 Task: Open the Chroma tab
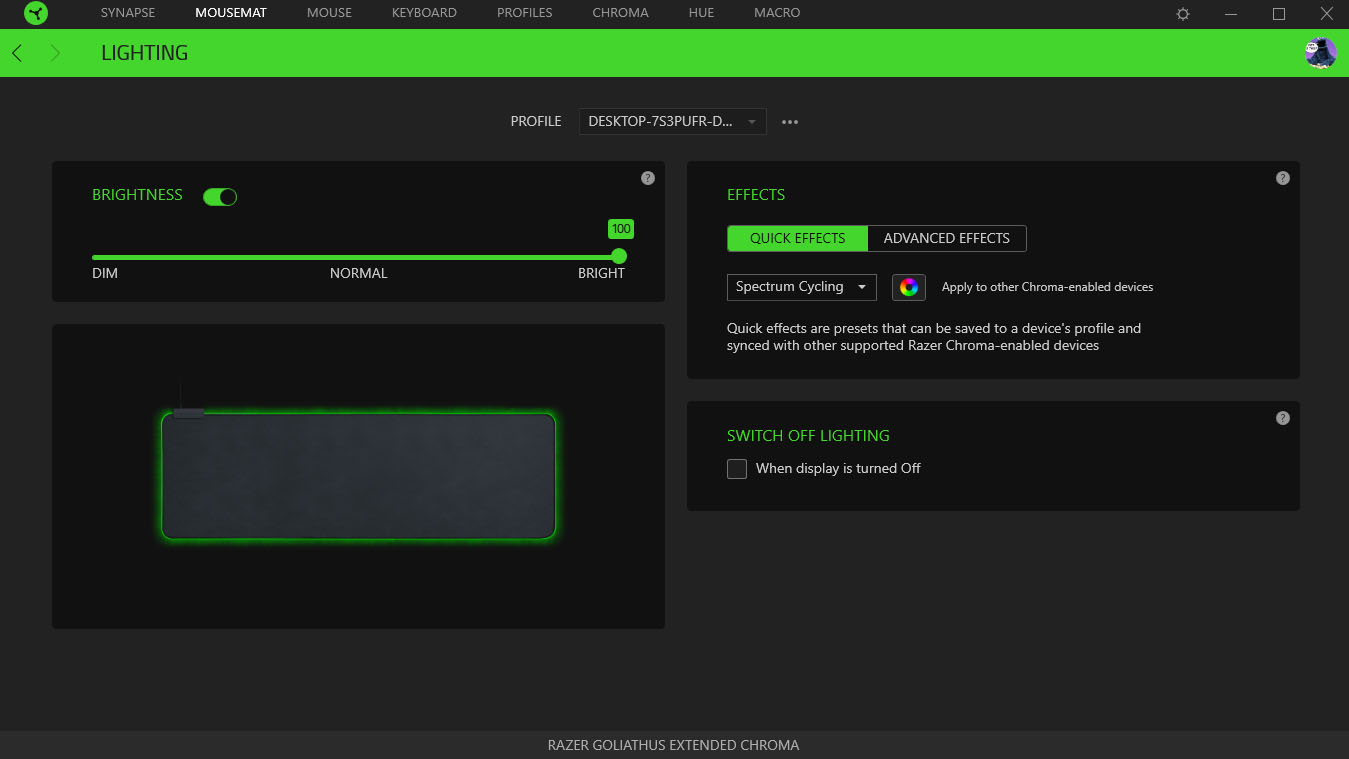coord(620,13)
